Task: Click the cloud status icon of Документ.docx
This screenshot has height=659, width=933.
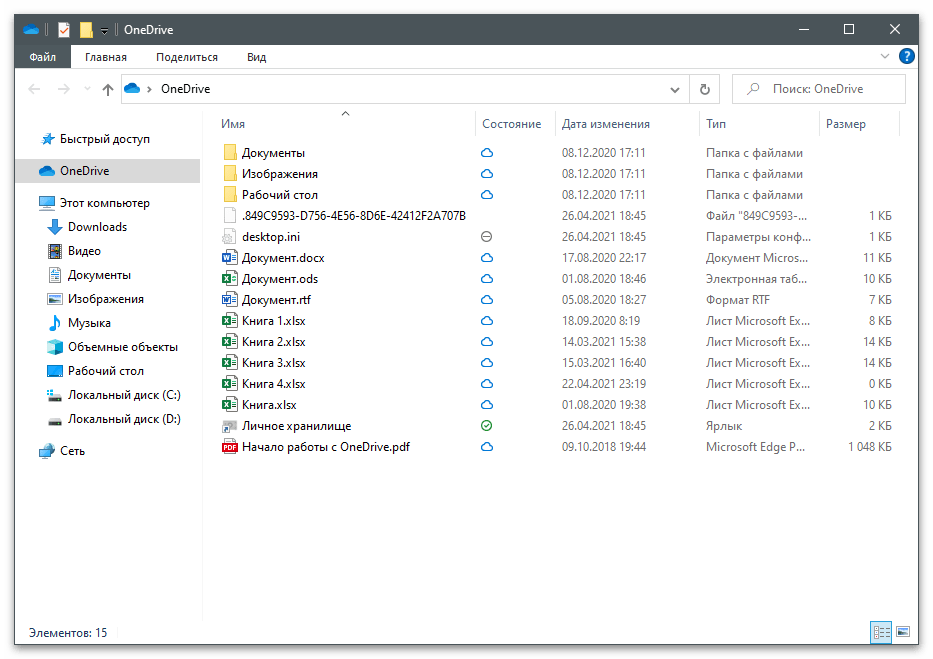Action: 487,258
